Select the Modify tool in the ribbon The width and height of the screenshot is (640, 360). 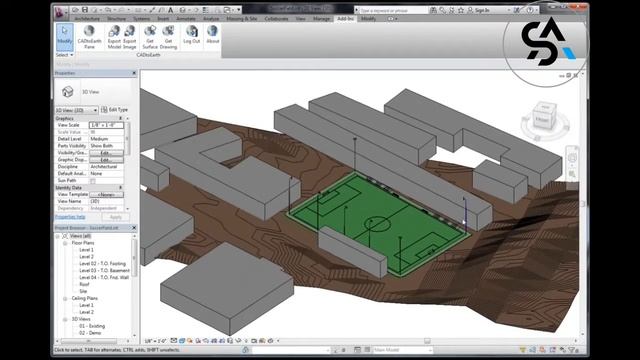coord(64,37)
